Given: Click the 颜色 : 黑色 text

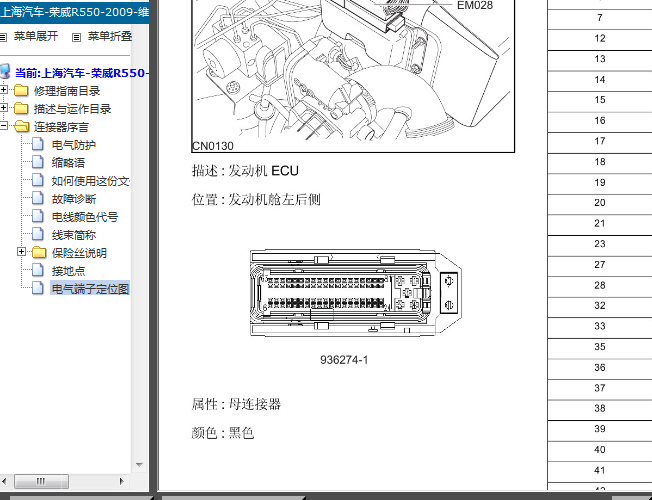Looking at the screenshot, I should [222, 433].
